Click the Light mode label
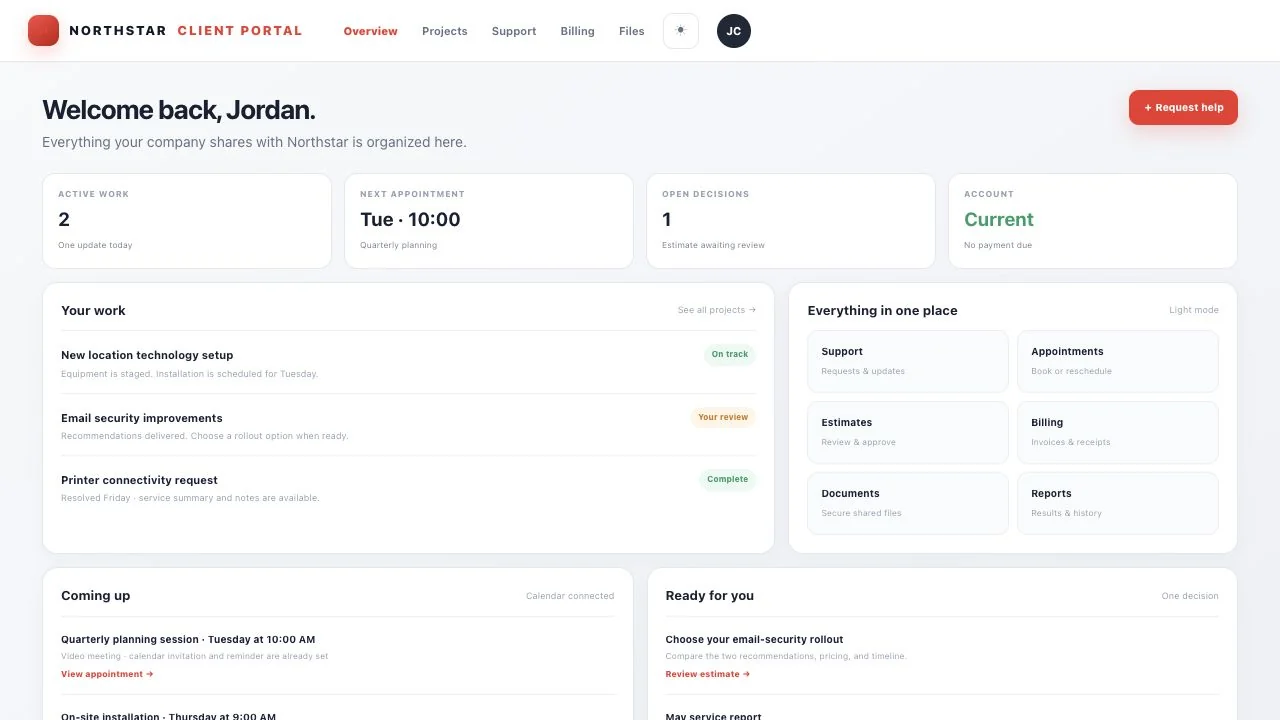The image size is (1280, 720). (x=1194, y=310)
